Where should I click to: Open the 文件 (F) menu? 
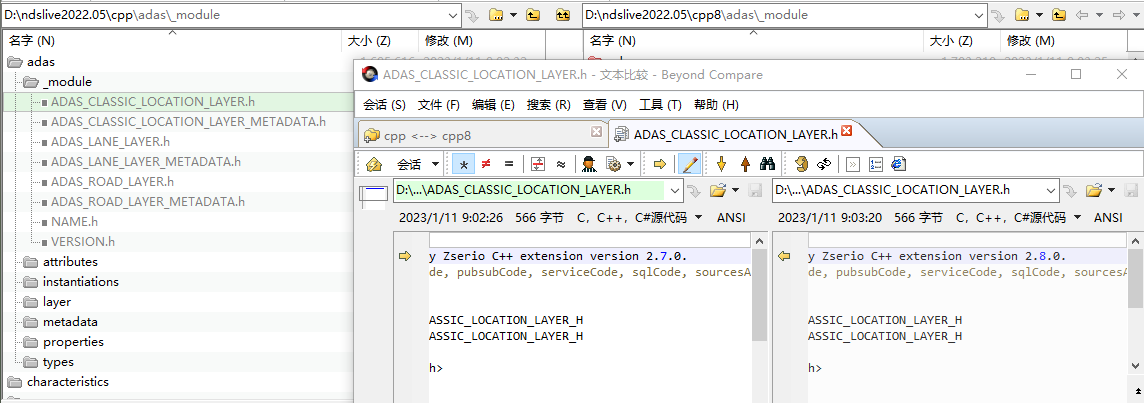438,104
